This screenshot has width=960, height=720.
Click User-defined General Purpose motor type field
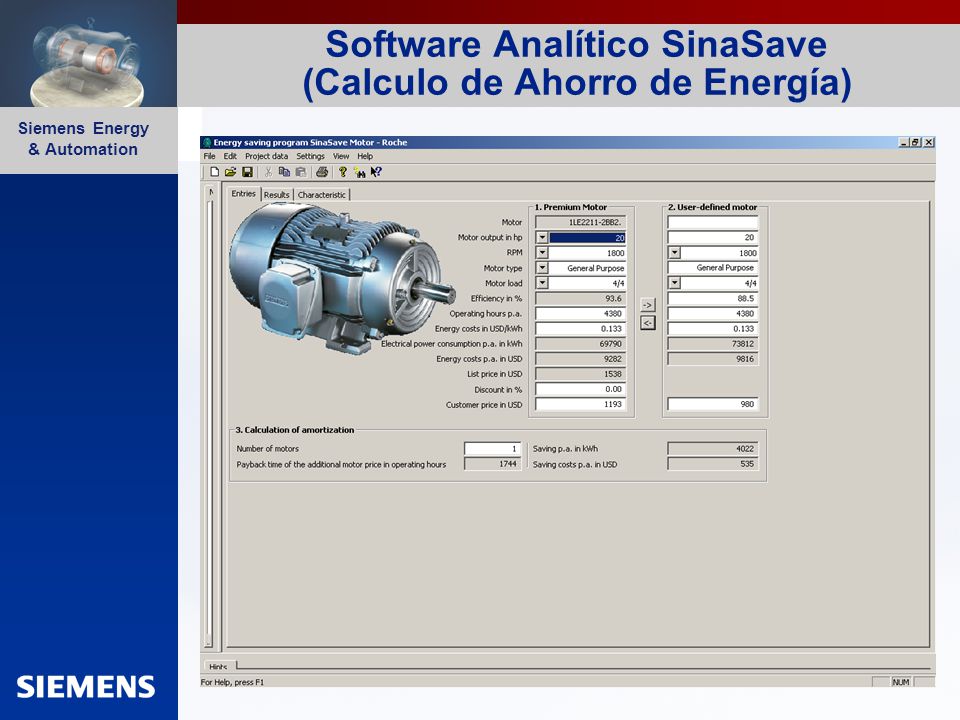[x=713, y=268]
